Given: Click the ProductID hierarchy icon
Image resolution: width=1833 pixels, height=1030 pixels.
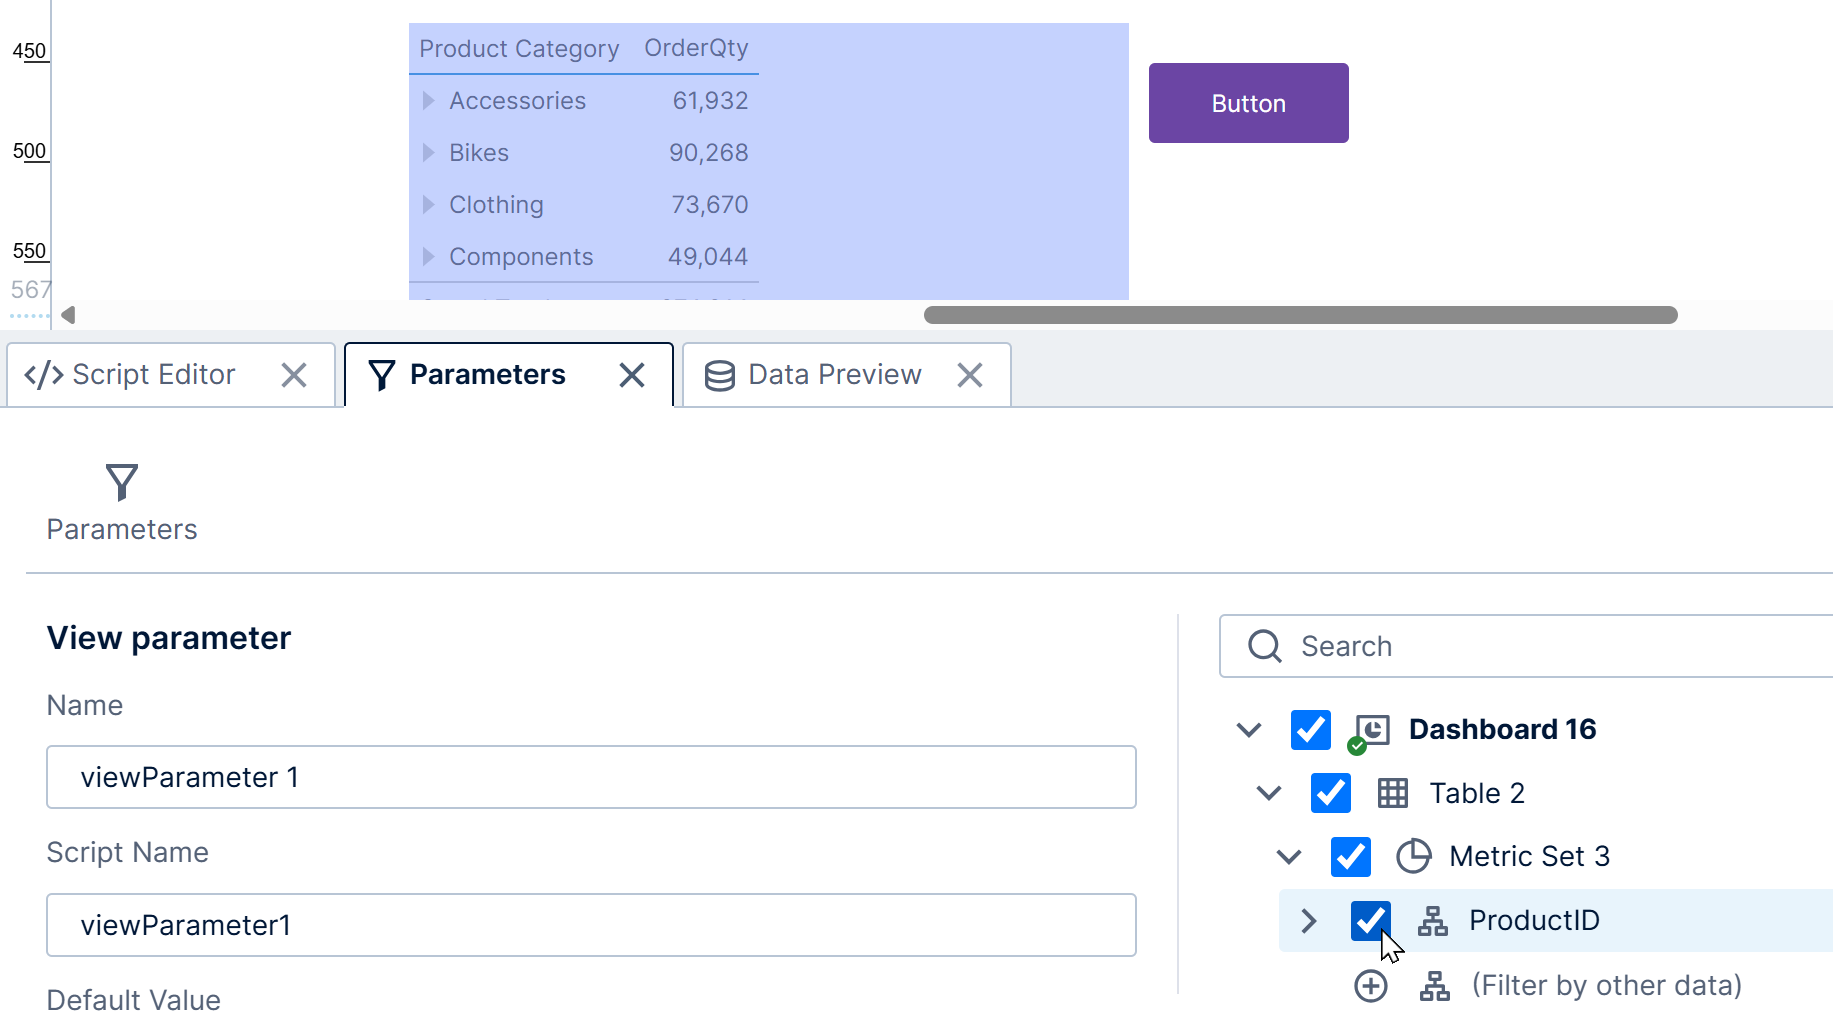Looking at the screenshot, I should pos(1433,920).
